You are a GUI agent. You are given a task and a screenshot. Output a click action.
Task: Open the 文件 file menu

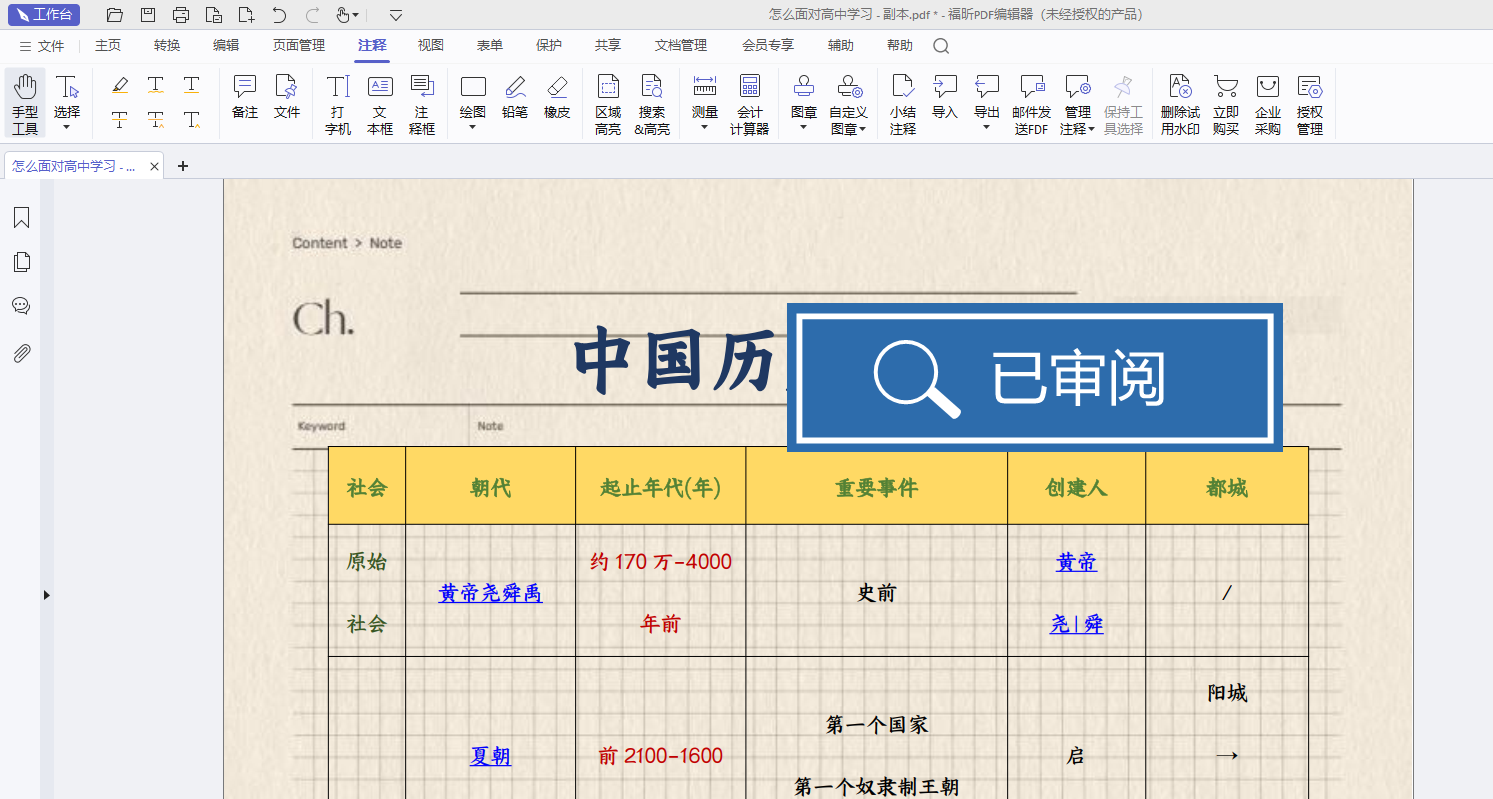[x=42, y=46]
